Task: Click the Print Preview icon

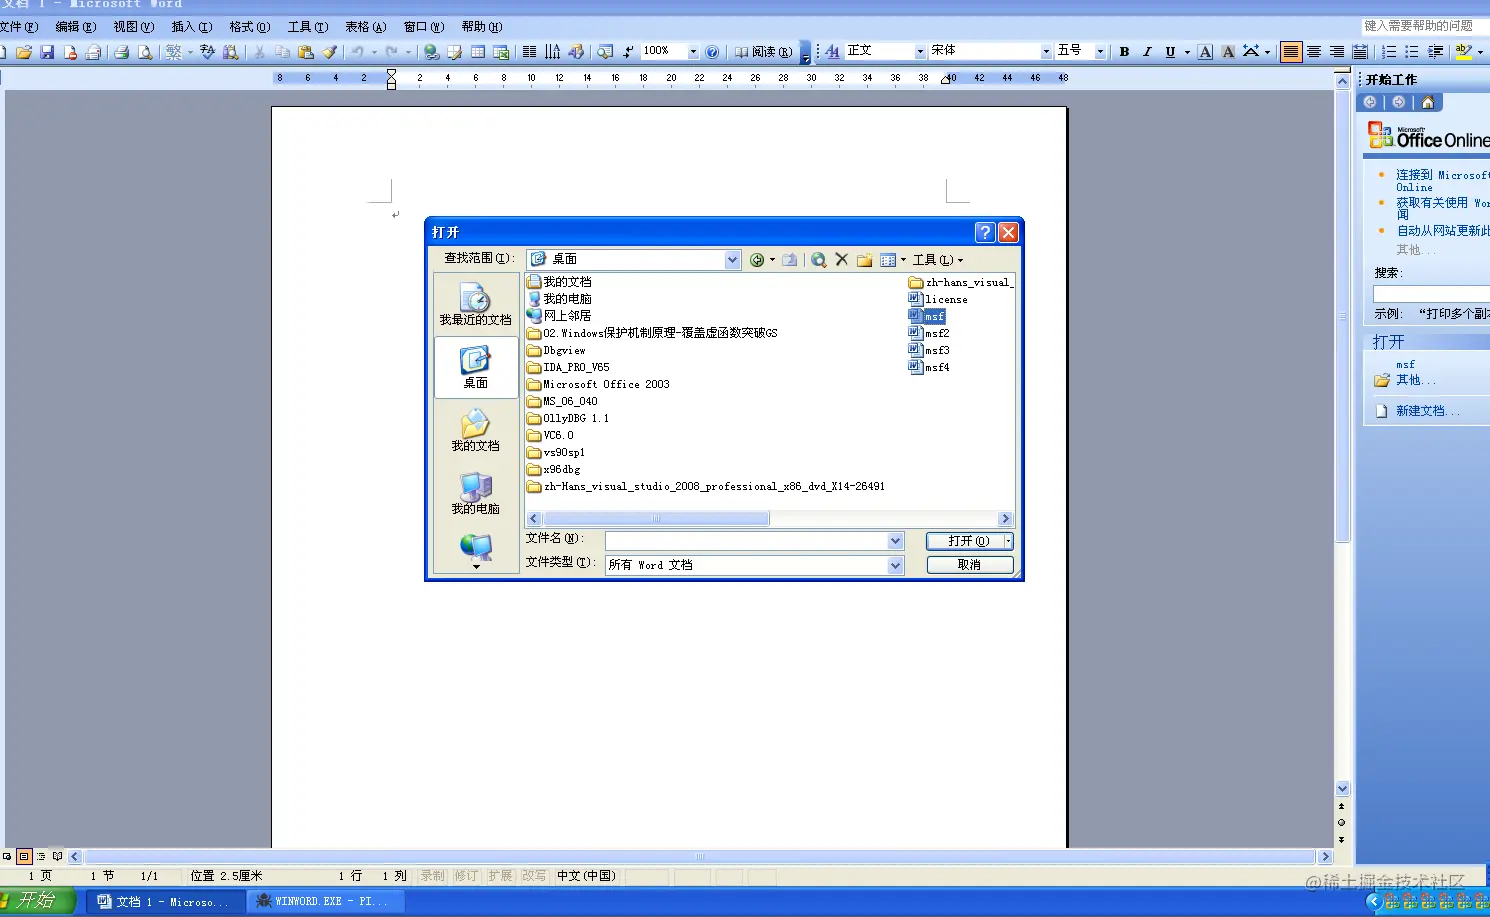Action: pos(145,52)
